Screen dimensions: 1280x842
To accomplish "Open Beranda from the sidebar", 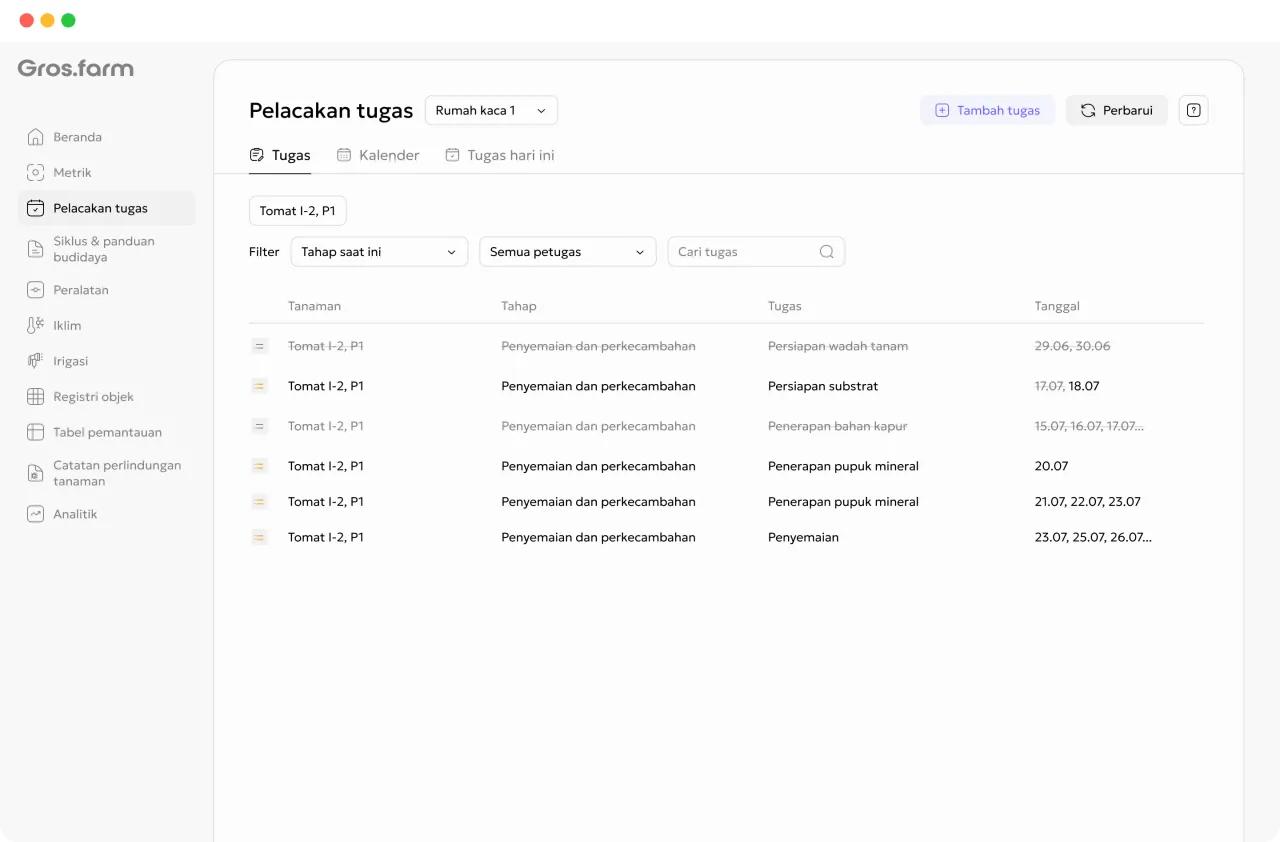I will tap(107, 137).
